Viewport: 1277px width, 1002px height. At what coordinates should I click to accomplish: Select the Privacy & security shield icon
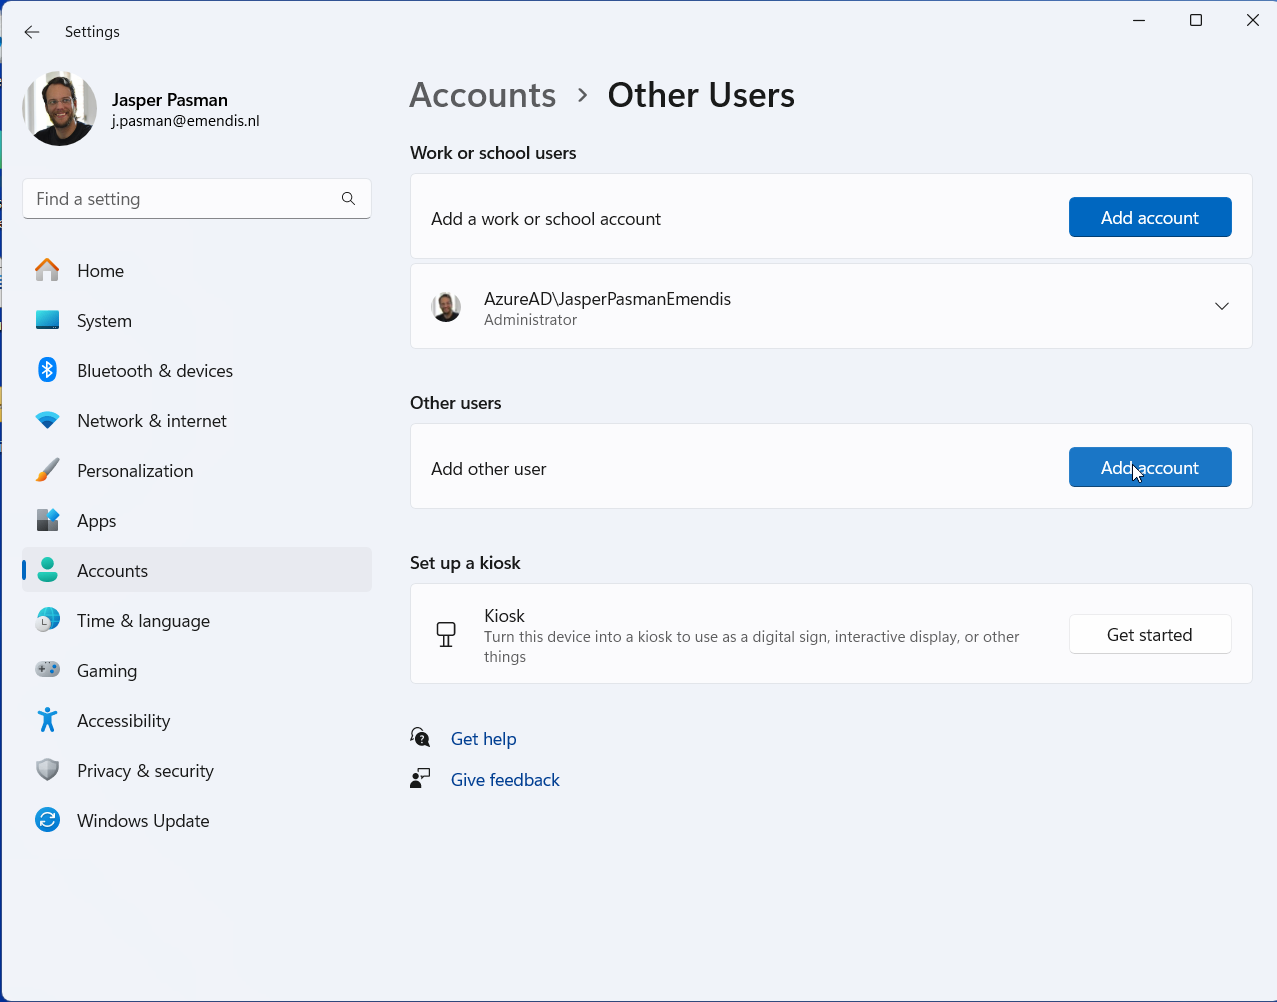point(47,770)
